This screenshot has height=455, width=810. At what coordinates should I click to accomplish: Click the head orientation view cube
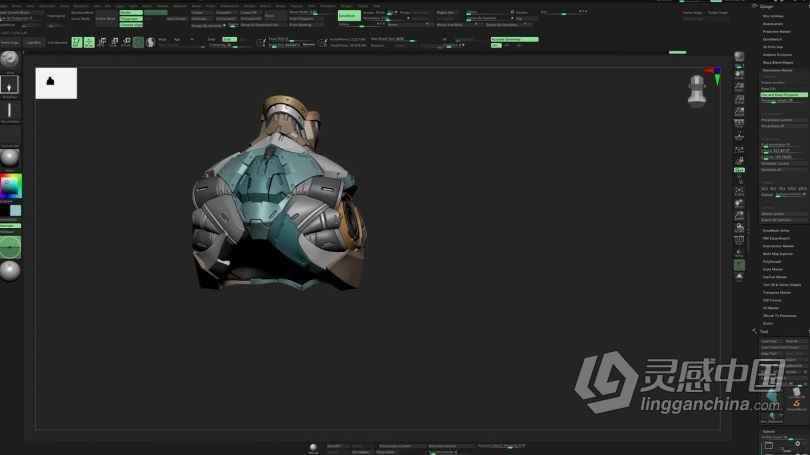[697, 91]
